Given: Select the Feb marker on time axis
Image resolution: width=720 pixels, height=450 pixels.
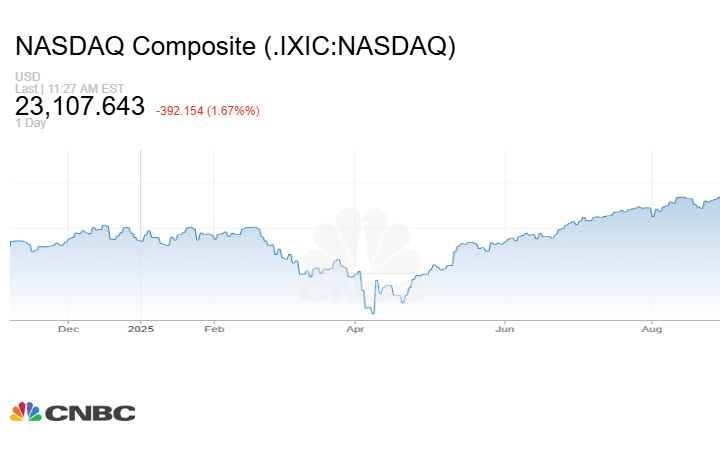Looking at the screenshot, I should [213, 328].
